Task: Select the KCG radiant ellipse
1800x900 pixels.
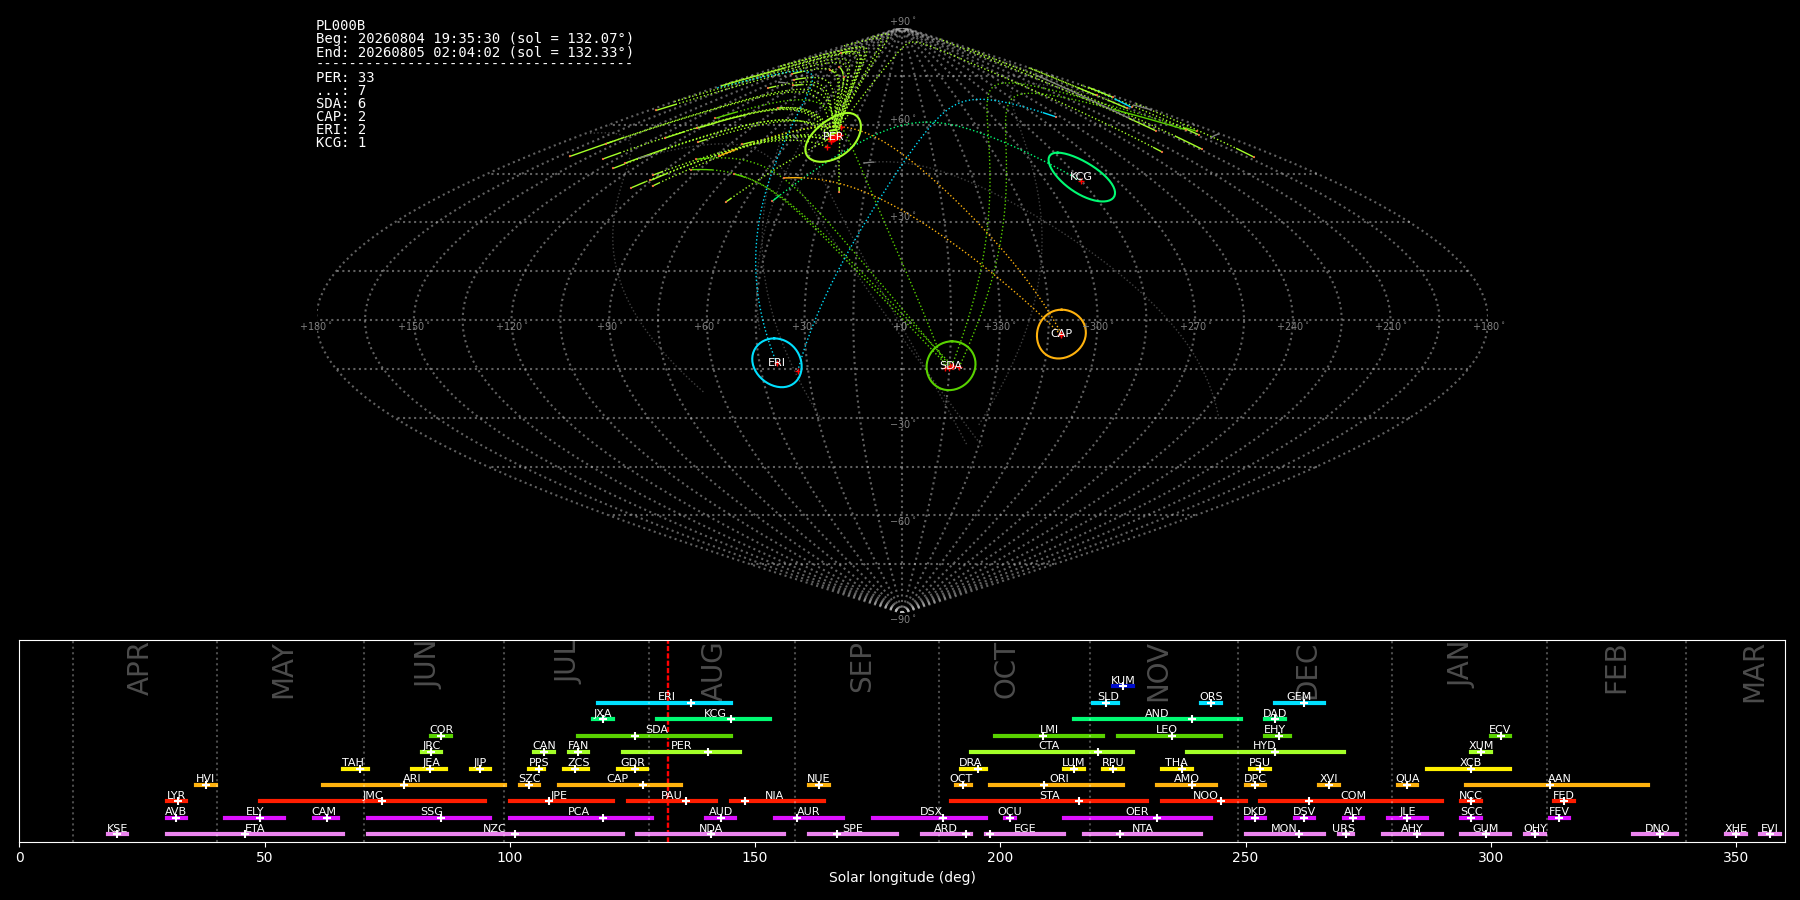Action: (1081, 177)
